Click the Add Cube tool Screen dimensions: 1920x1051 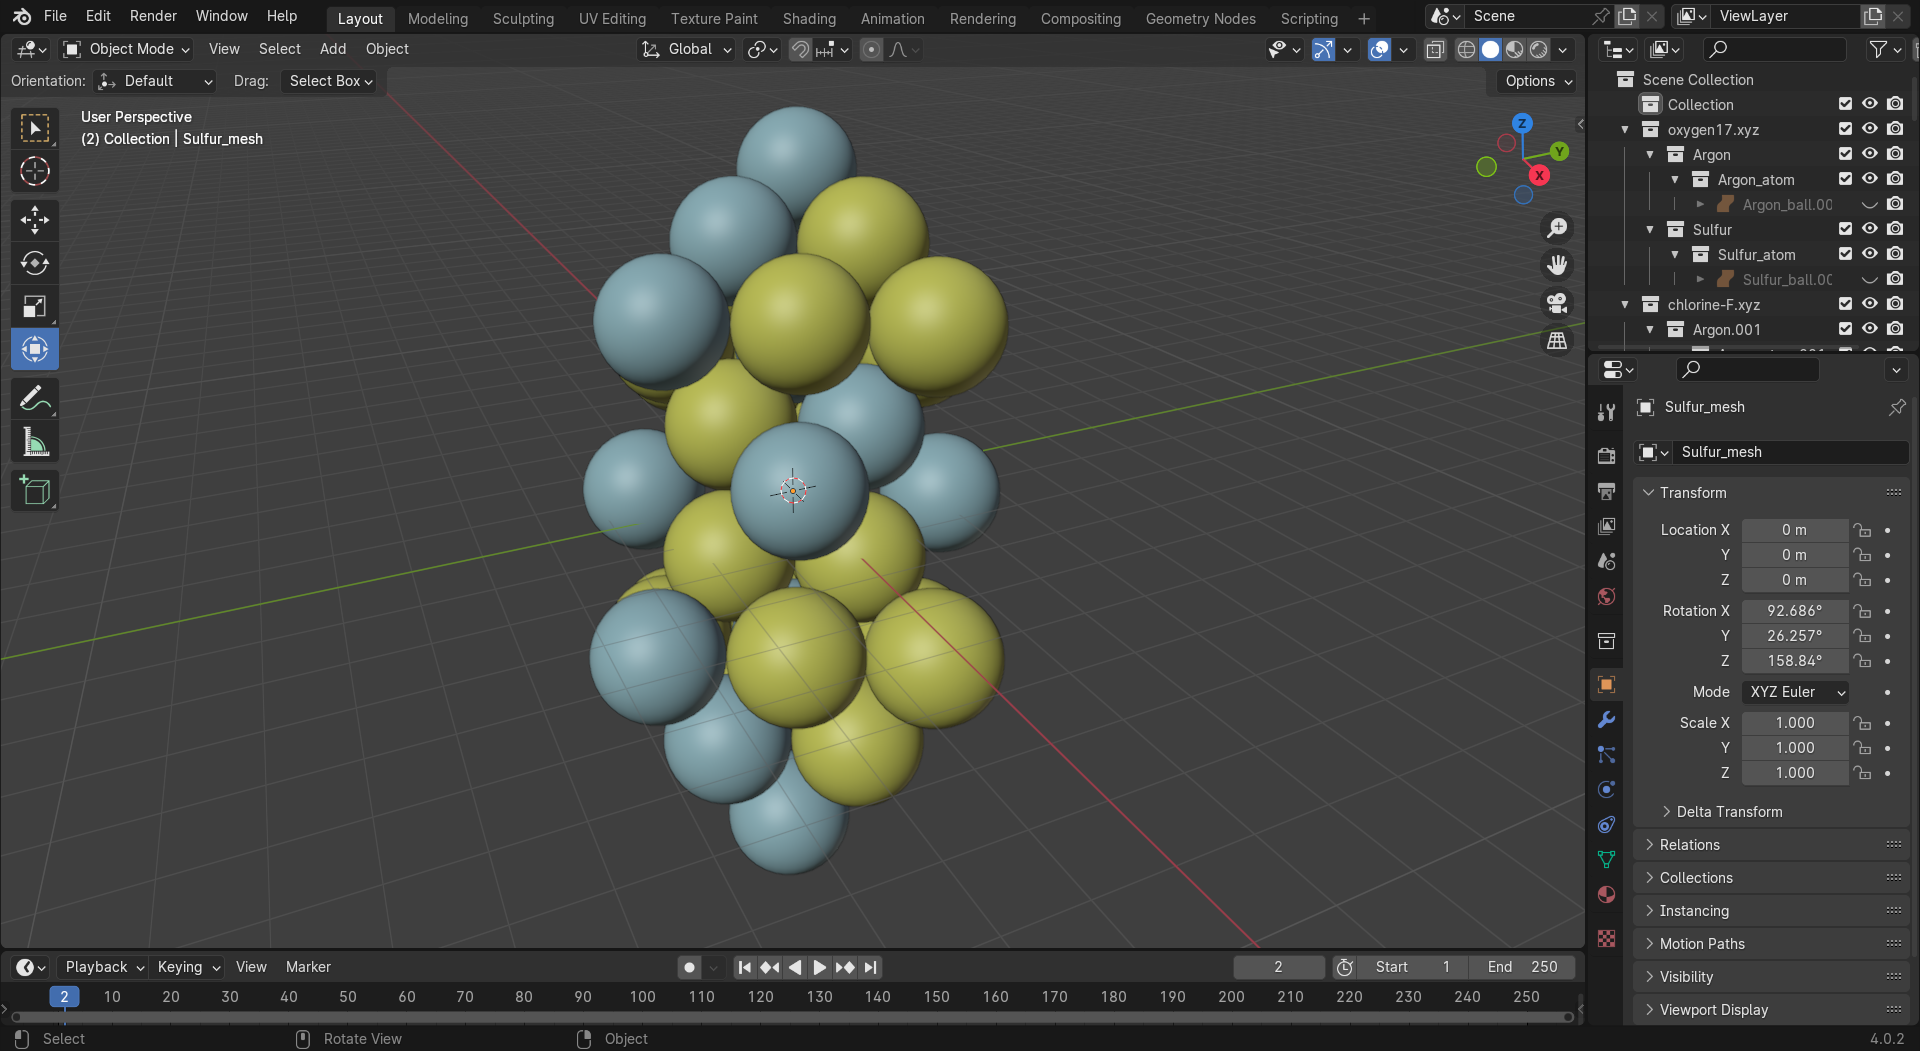point(35,491)
